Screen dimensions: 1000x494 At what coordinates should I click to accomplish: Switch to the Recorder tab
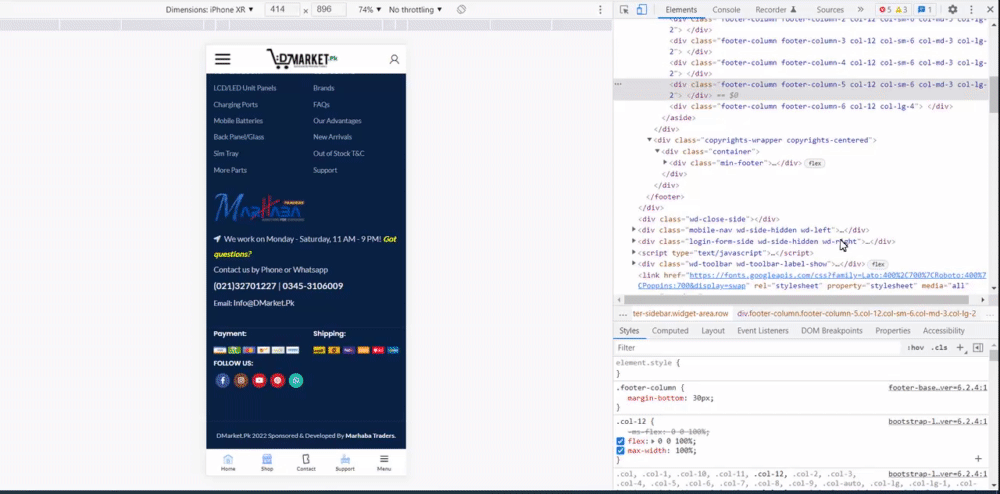pyautogui.click(x=776, y=10)
